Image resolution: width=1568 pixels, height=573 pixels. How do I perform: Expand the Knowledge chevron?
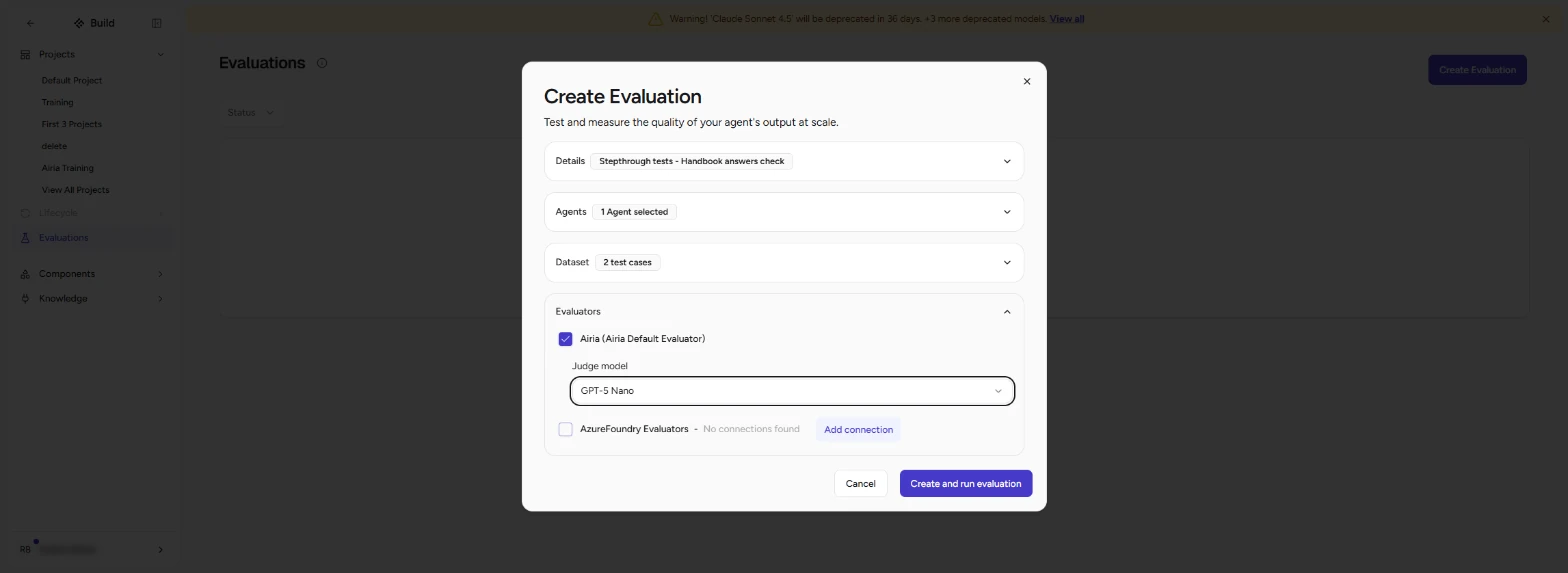click(160, 299)
